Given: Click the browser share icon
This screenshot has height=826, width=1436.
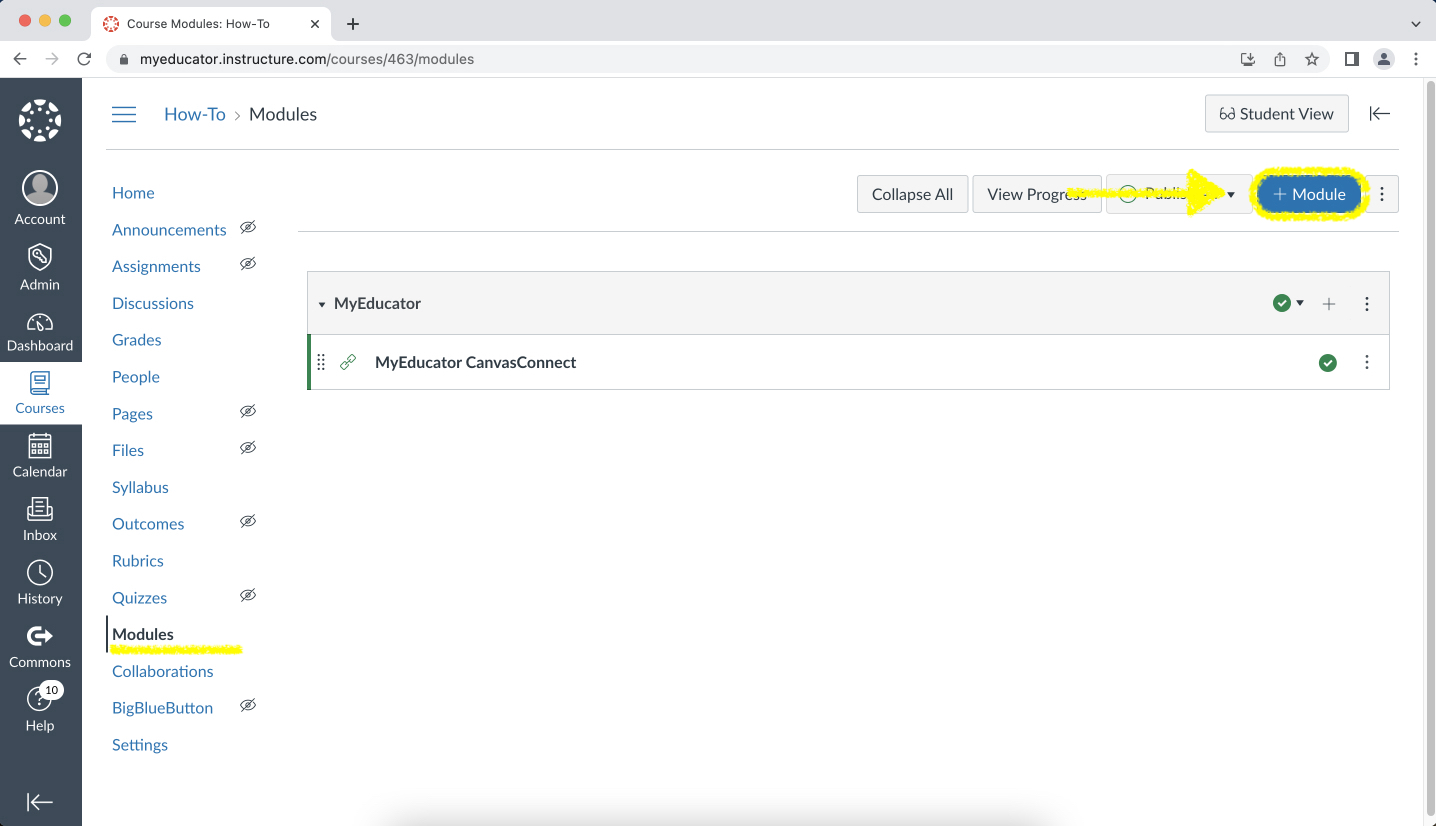Looking at the screenshot, I should [1280, 59].
